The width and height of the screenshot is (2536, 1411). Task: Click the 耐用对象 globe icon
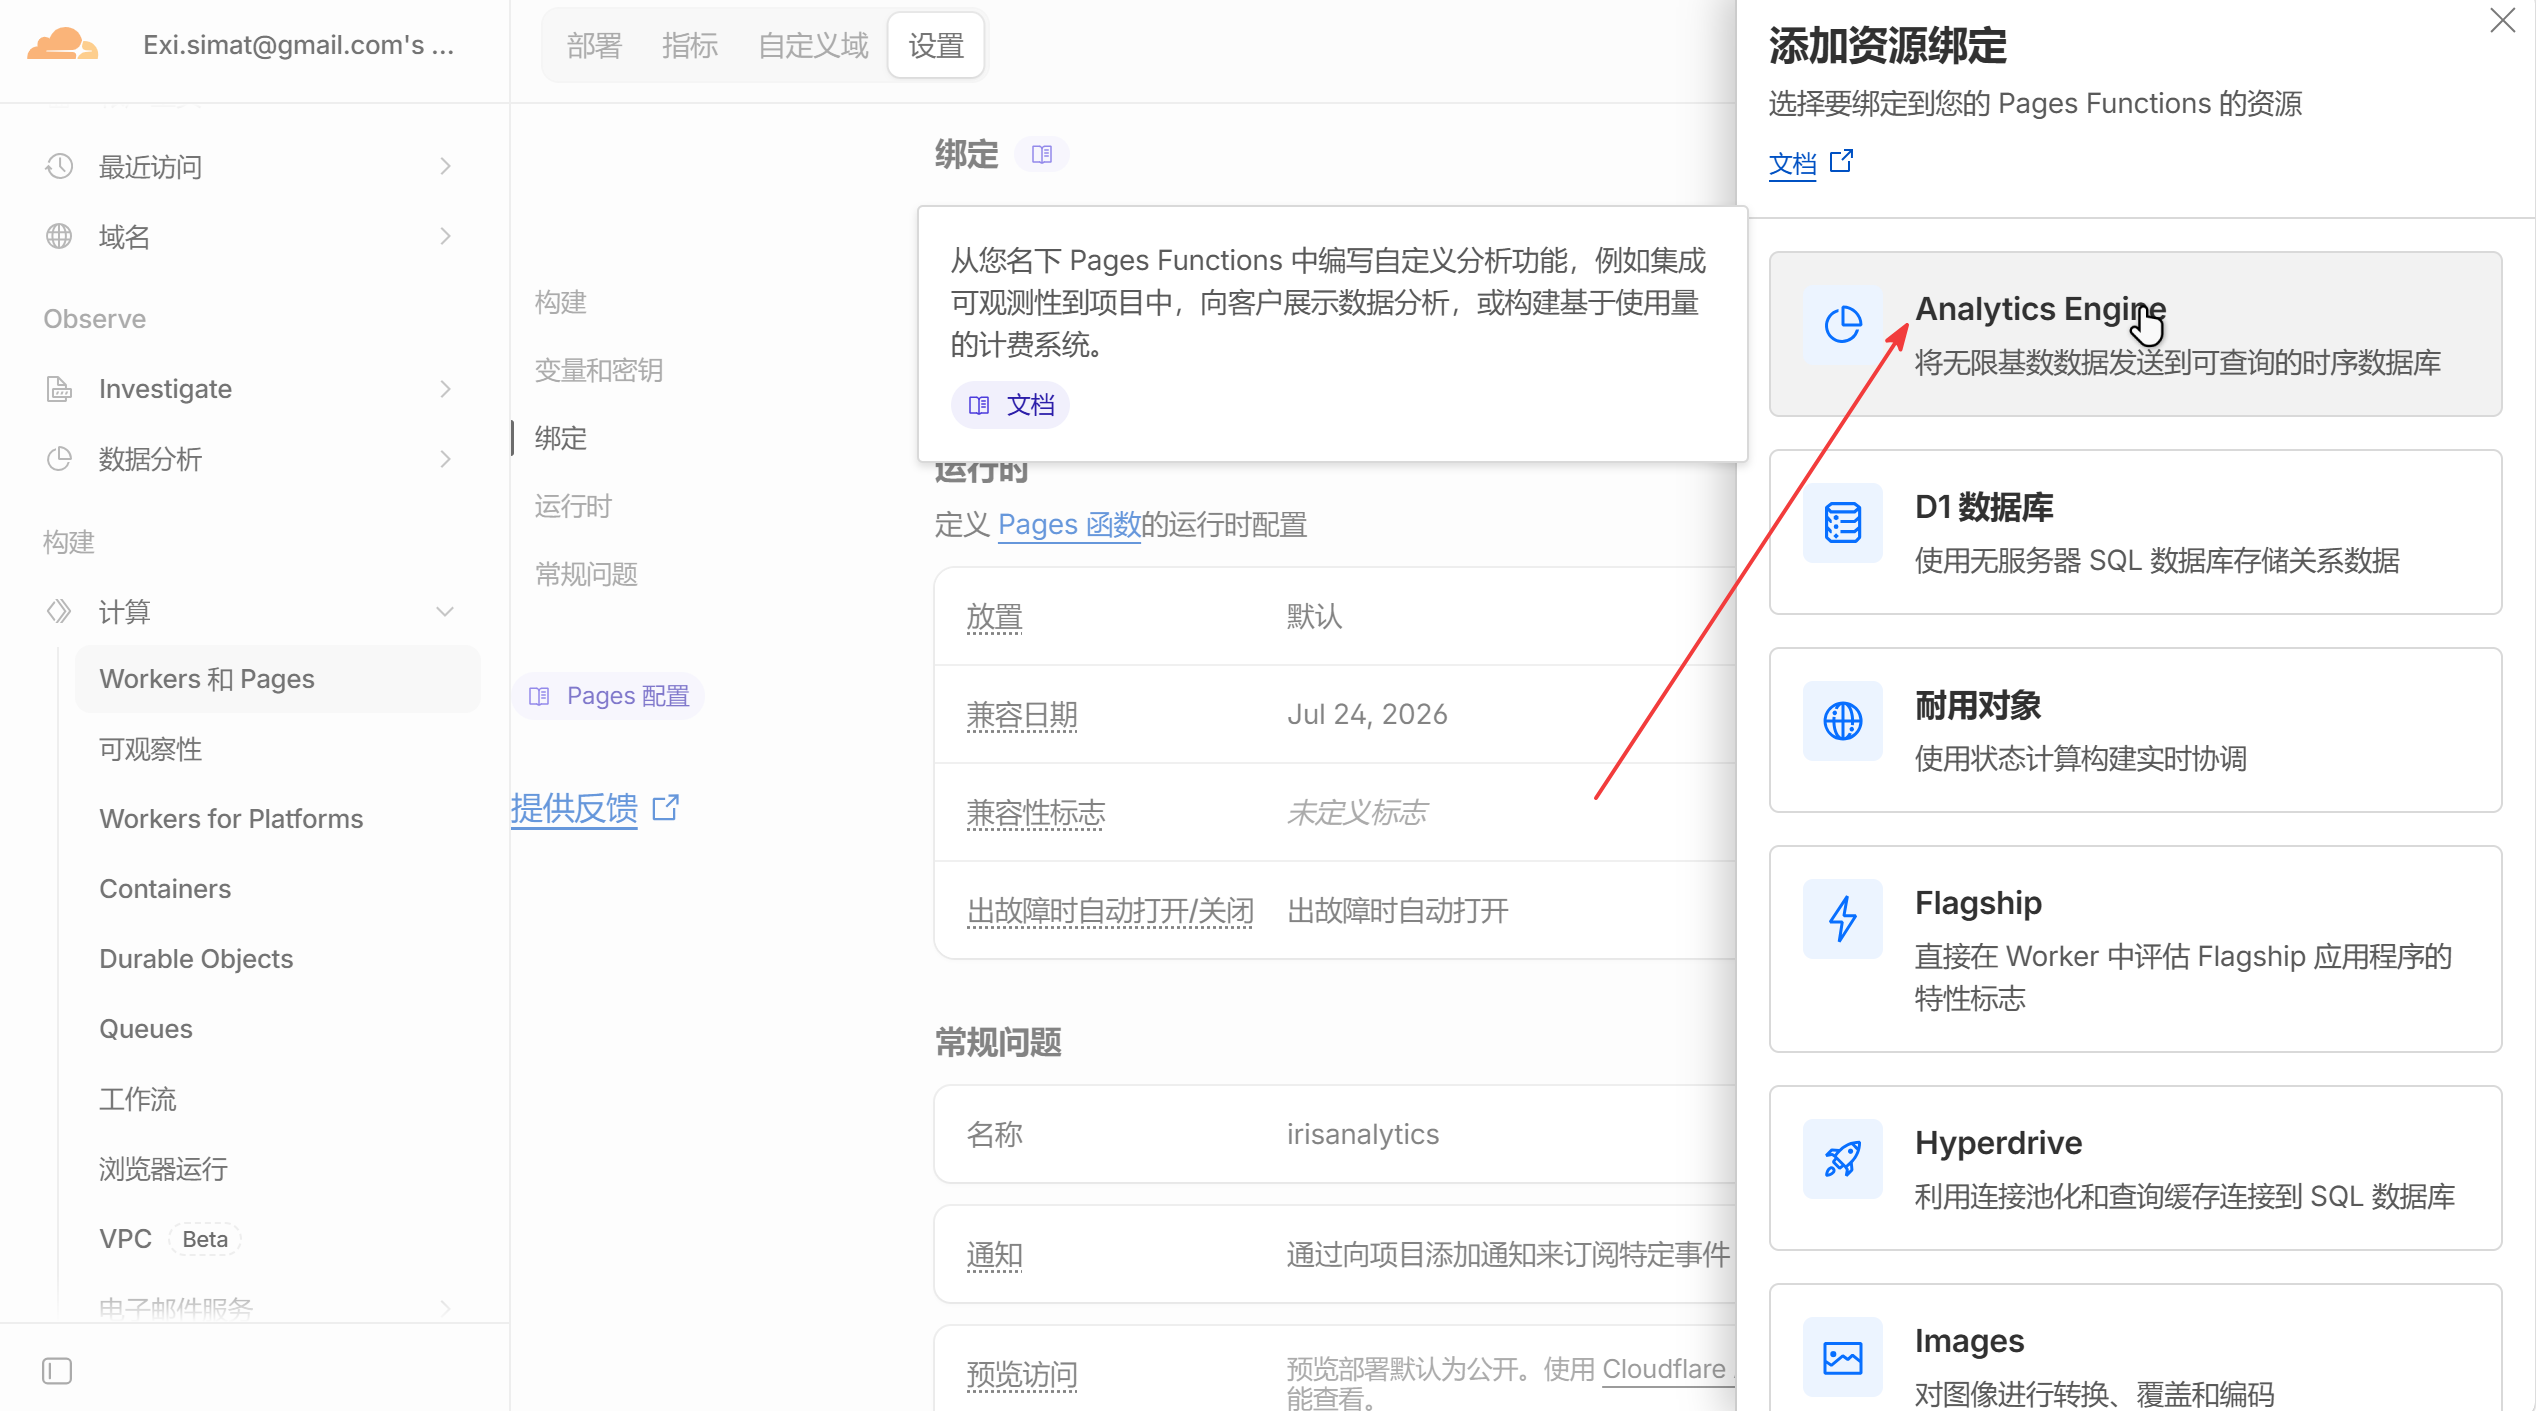click(1842, 720)
